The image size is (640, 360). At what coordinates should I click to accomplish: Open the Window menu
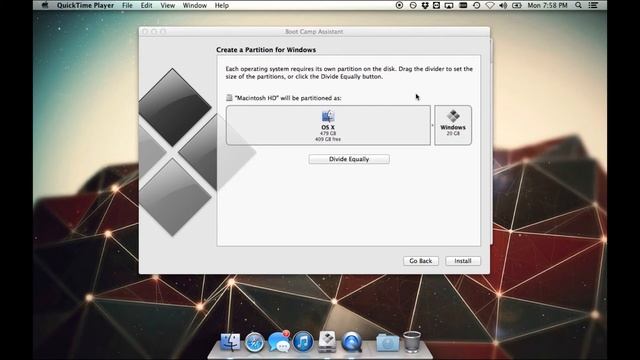194,5
